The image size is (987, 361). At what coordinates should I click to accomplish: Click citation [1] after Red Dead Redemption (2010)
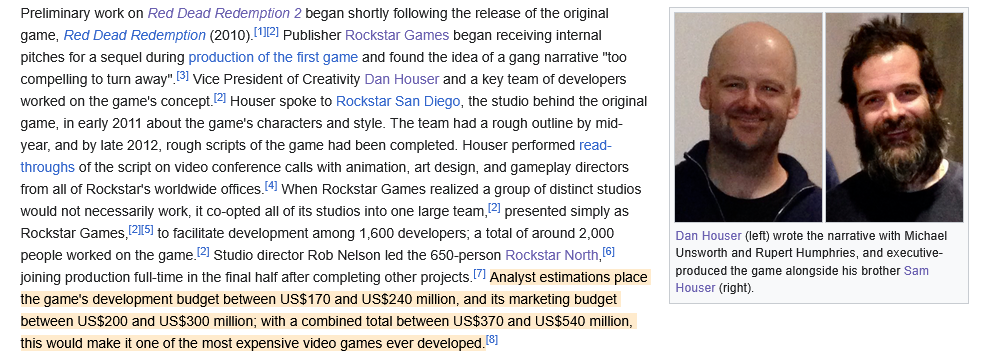coord(260,31)
